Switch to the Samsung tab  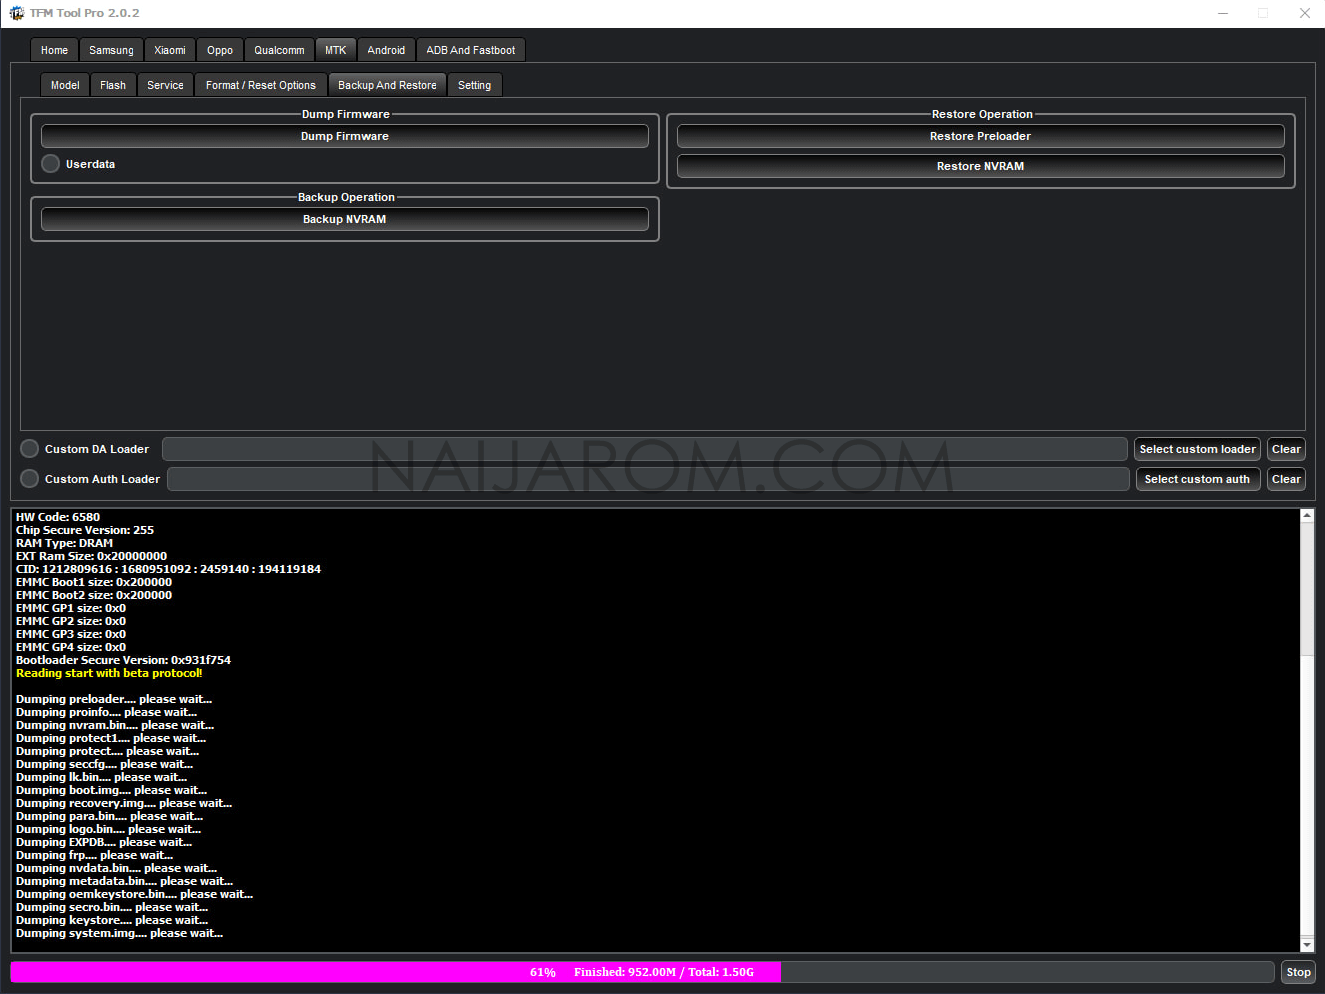coord(111,50)
